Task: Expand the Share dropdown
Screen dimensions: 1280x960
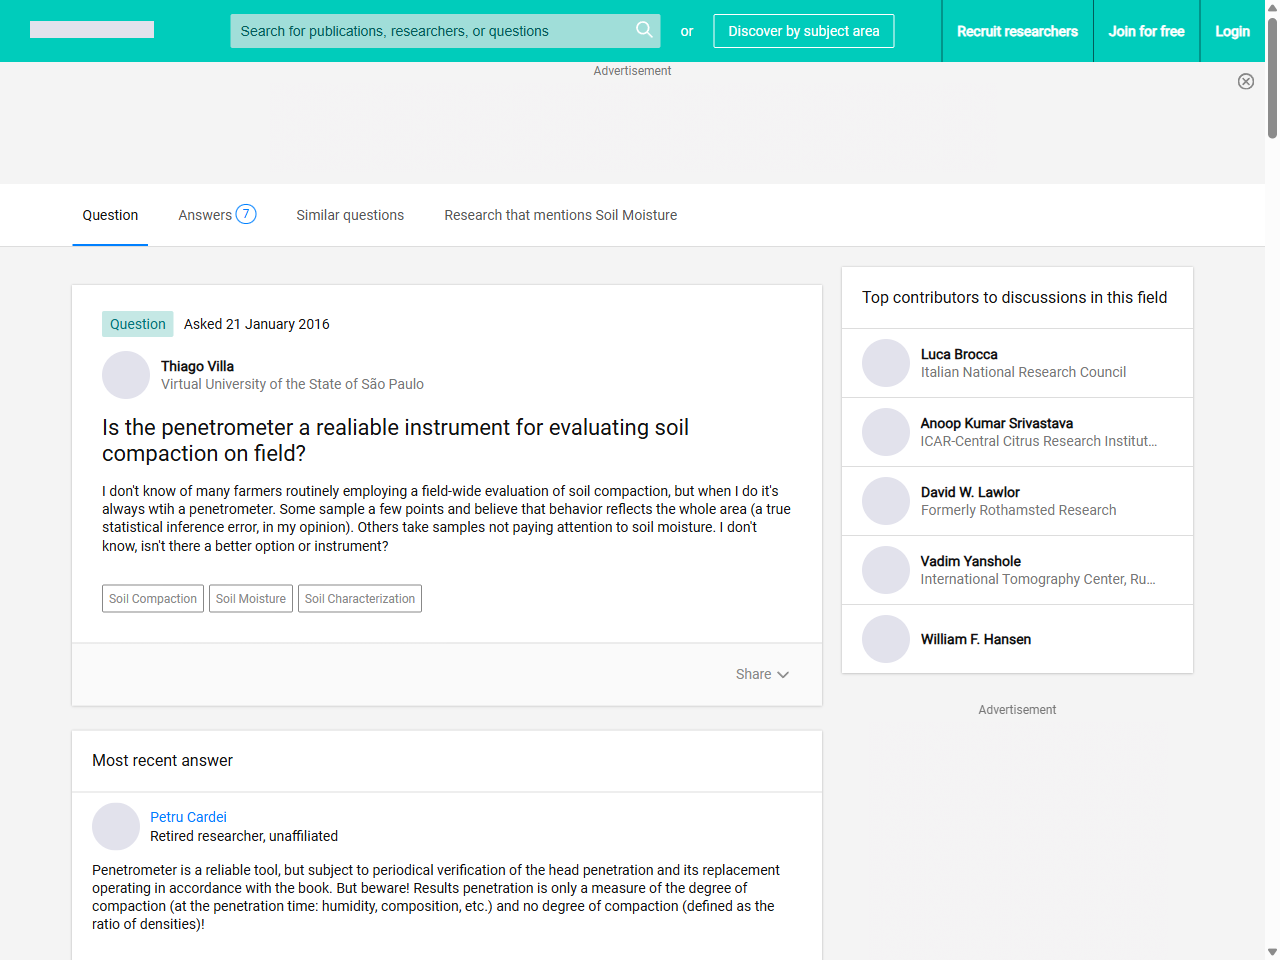Action: pos(762,674)
